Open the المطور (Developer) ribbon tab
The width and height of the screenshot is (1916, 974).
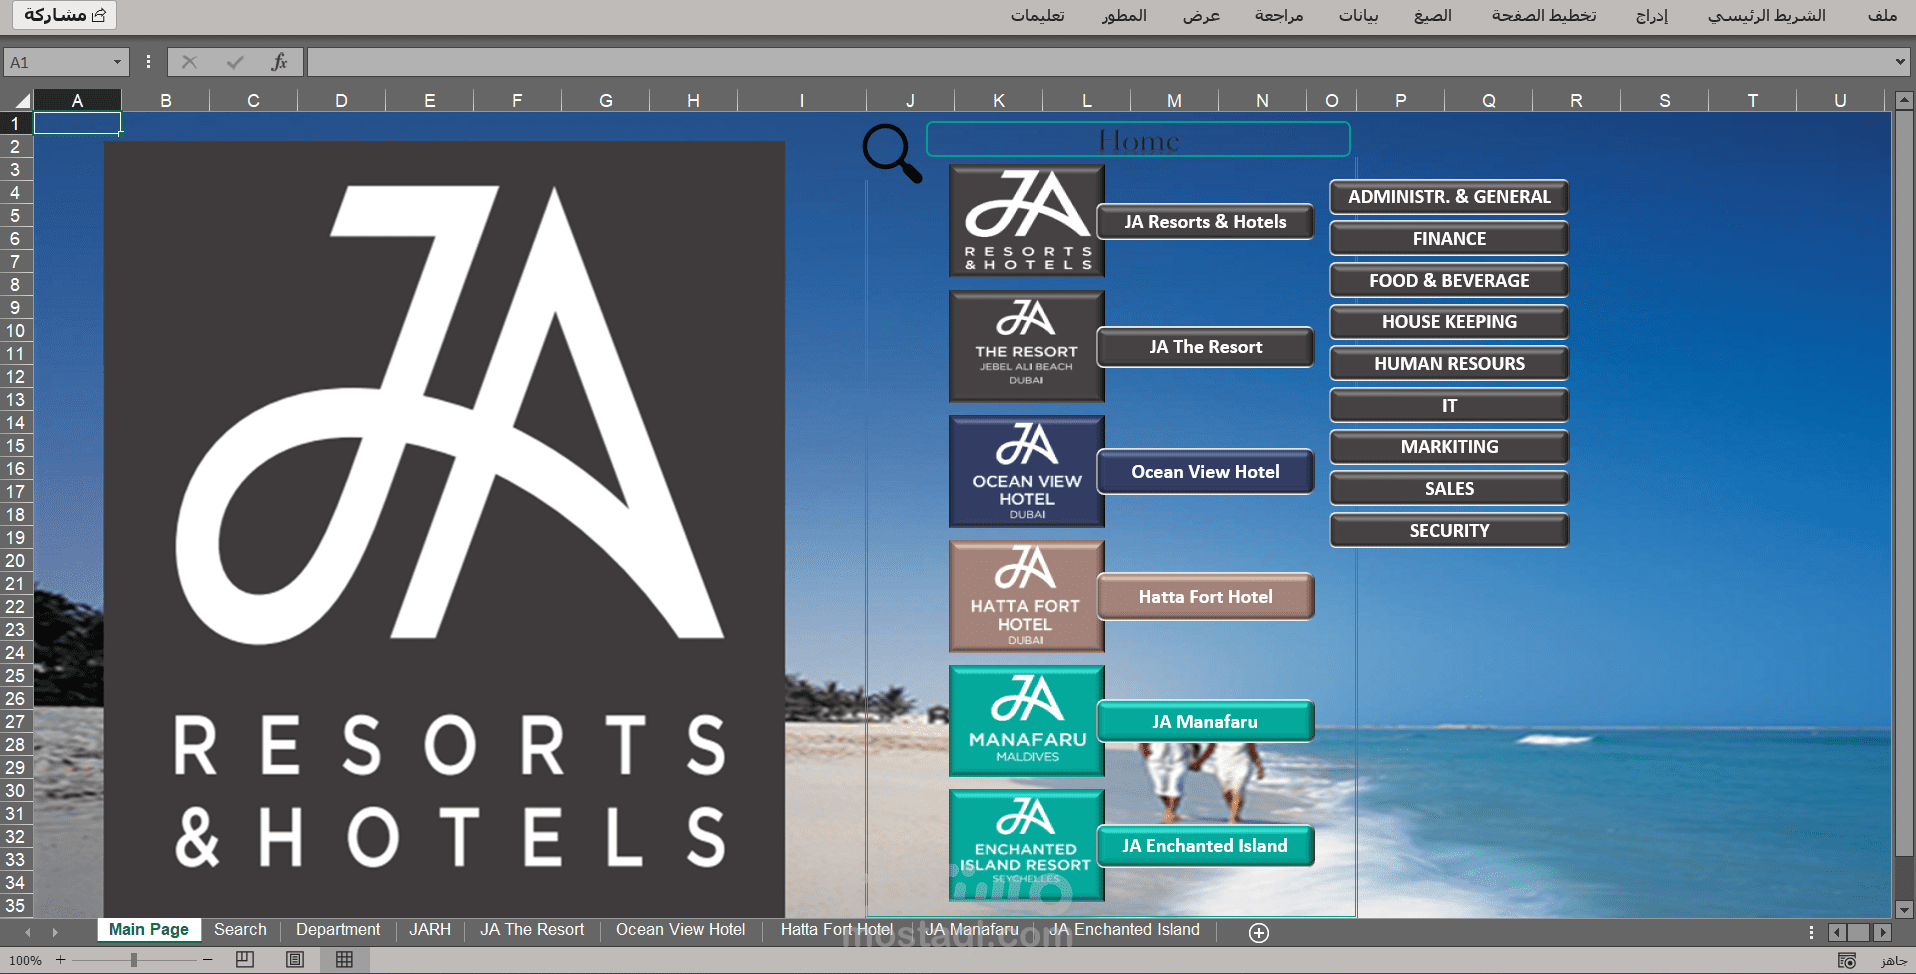click(x=1124, y=15)
